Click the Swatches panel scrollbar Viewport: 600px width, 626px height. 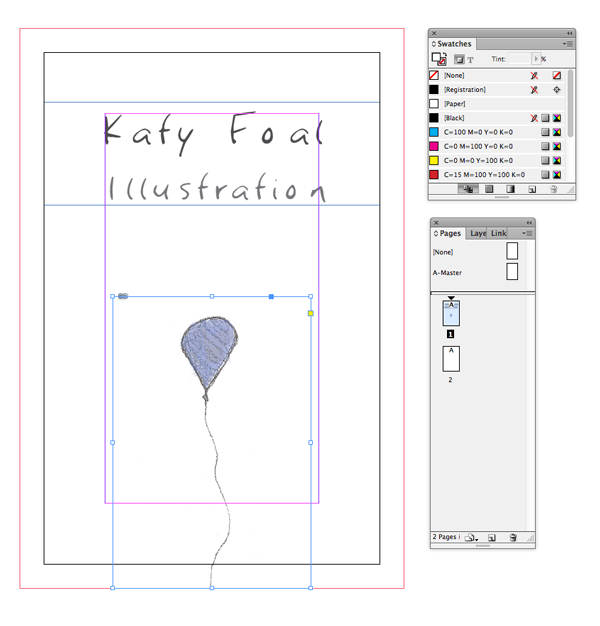(570, 104)
